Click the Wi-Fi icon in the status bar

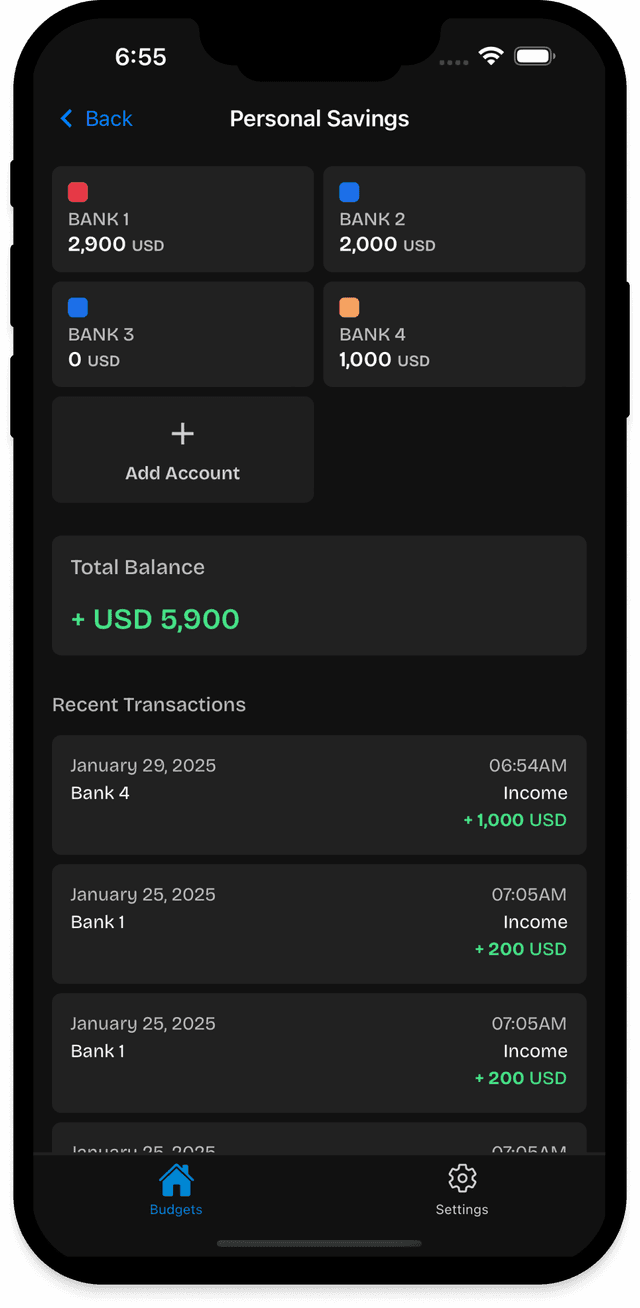pos(490,57)
